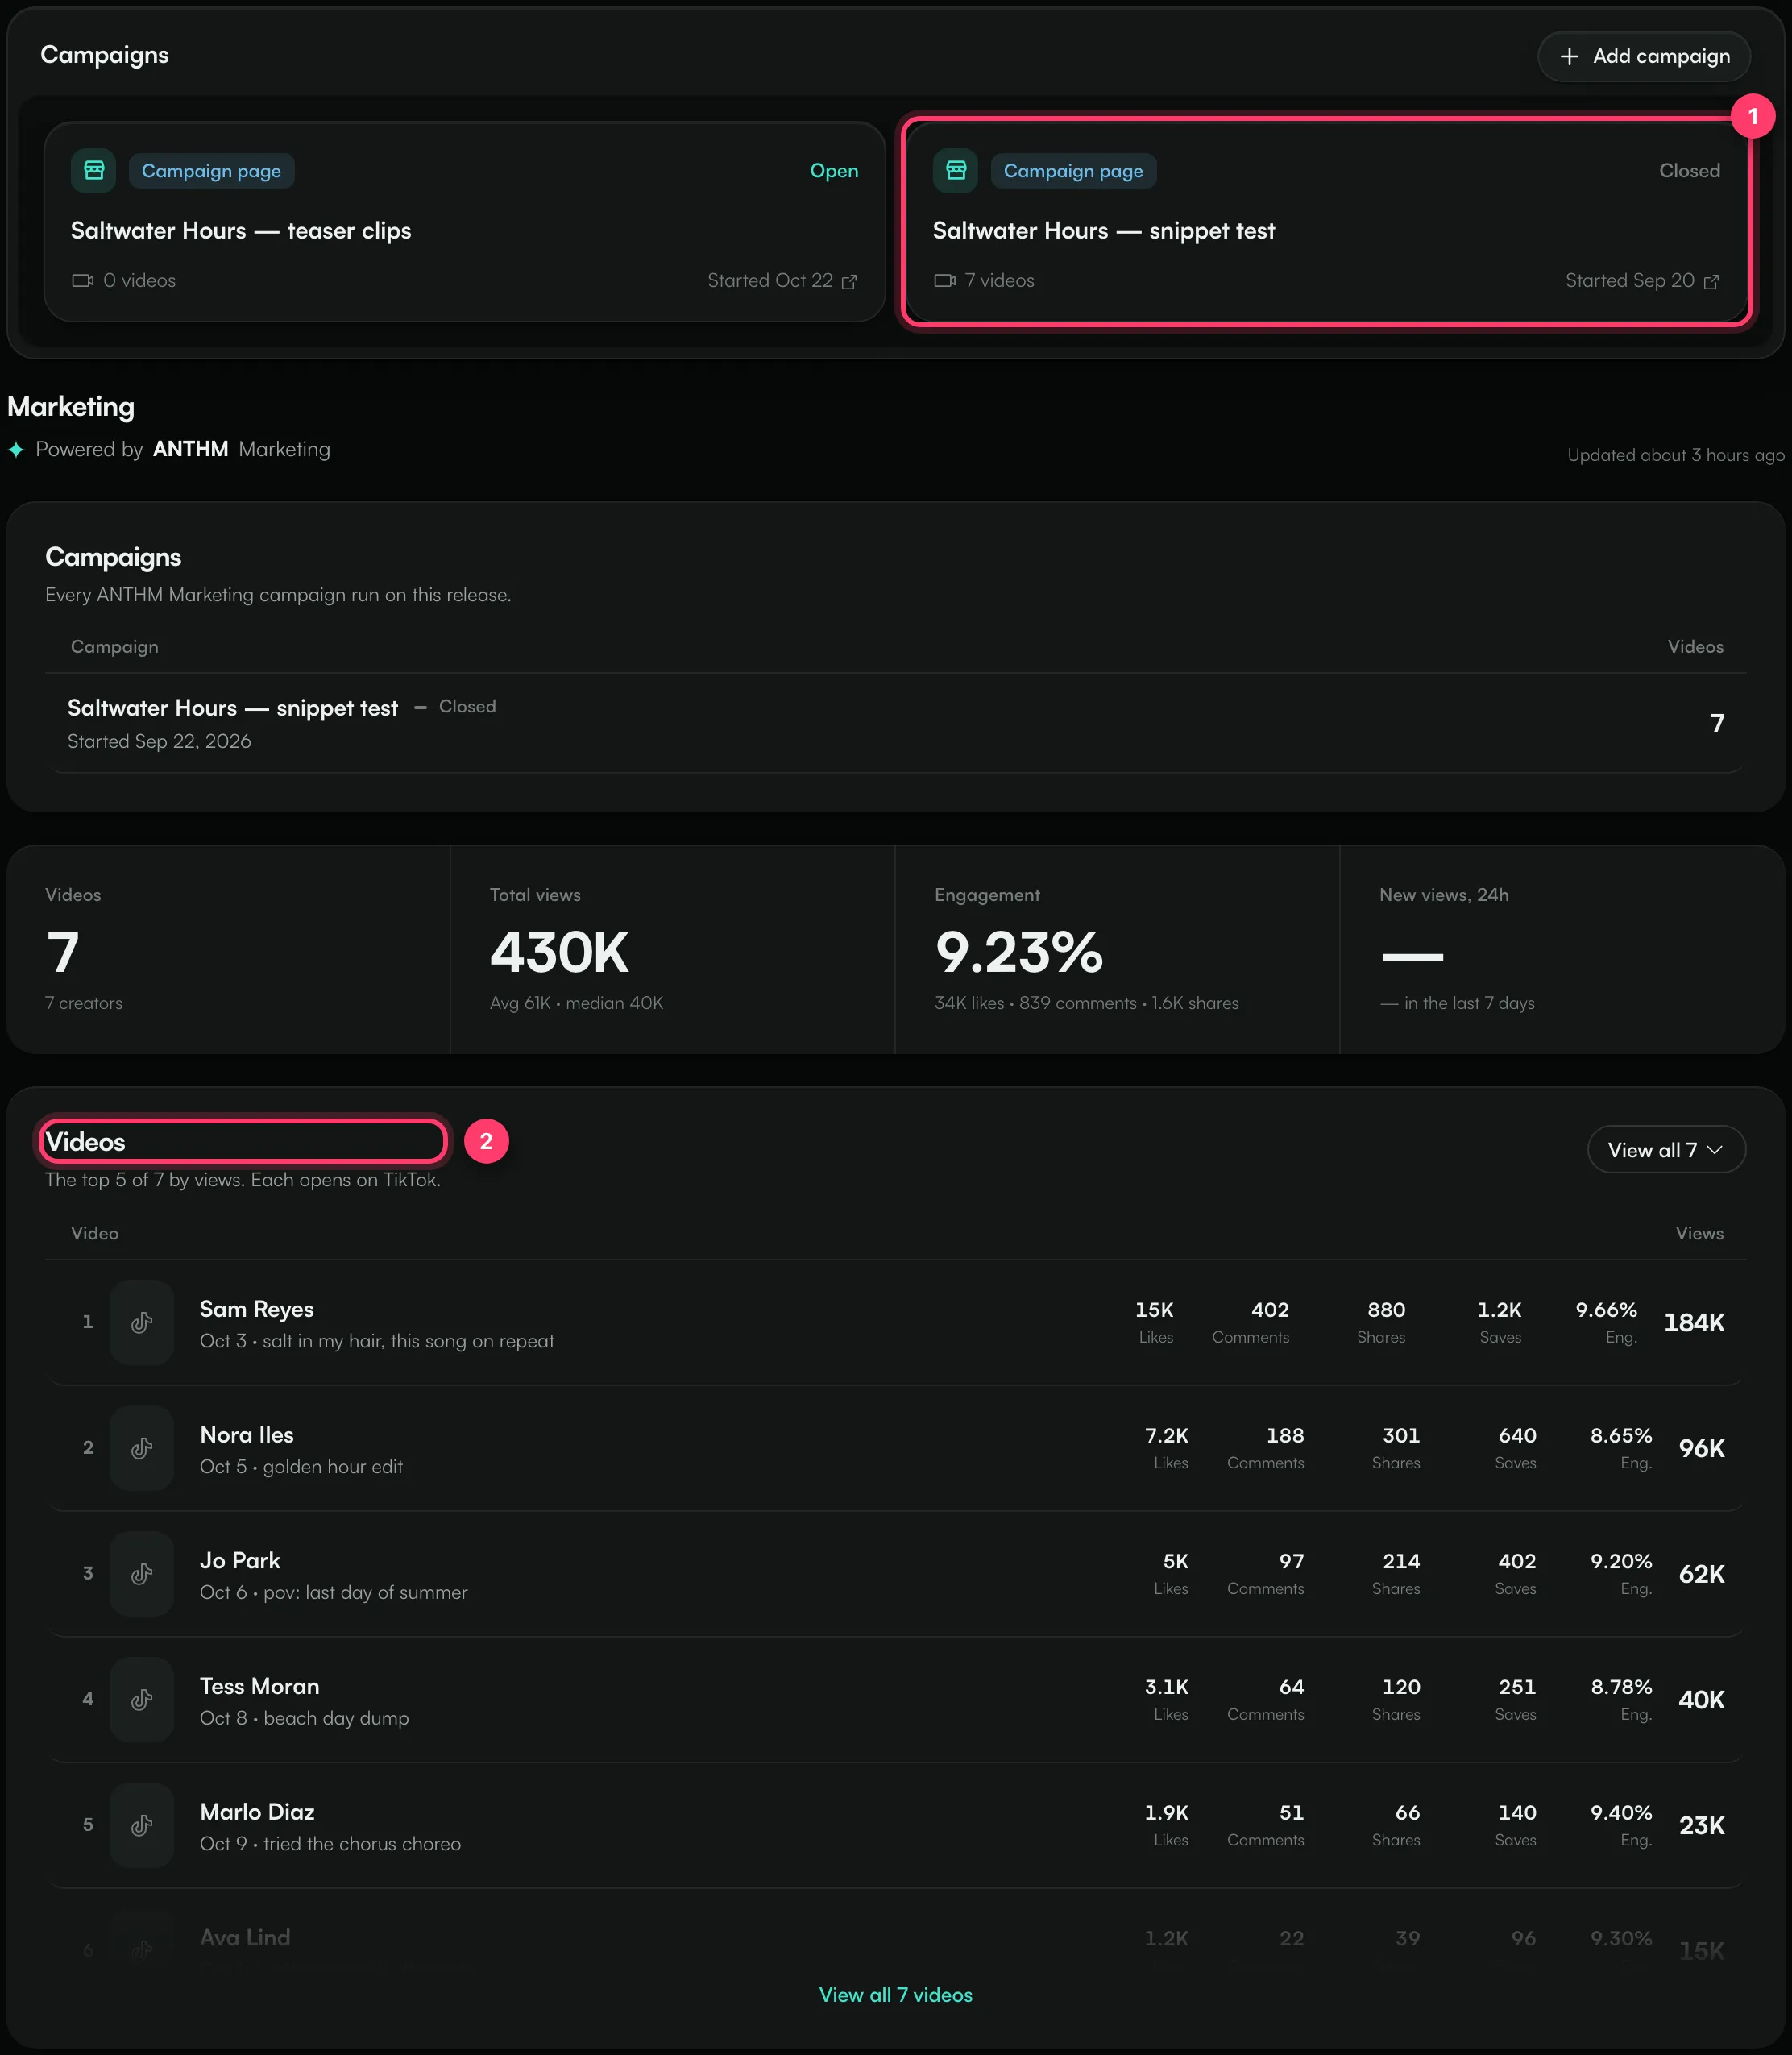Click the View all 7 videos link
Image resolution: width=1792 pixels, height=2055 pixels.
[896, 1995]
